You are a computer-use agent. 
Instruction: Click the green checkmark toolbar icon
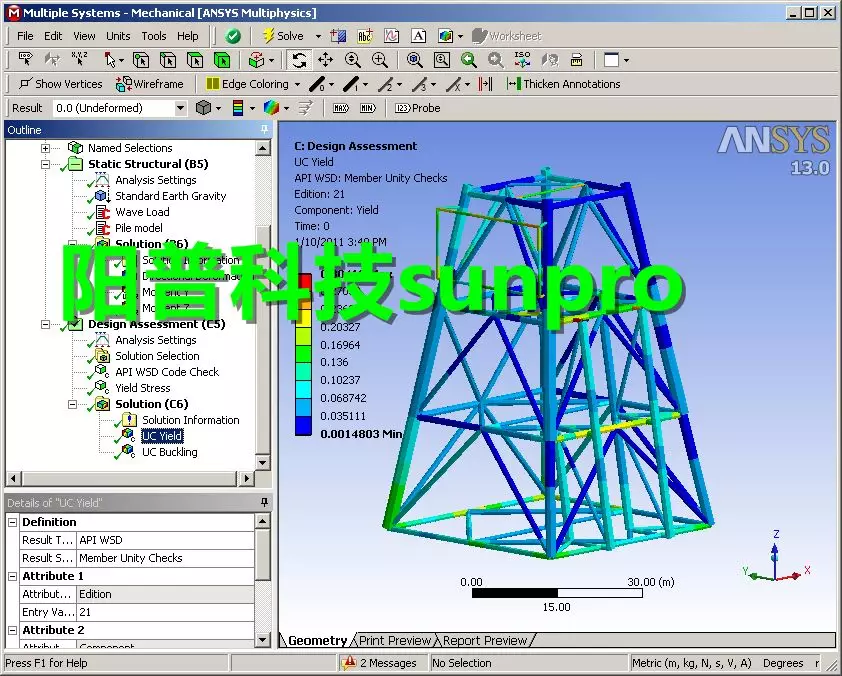[233, 36]
